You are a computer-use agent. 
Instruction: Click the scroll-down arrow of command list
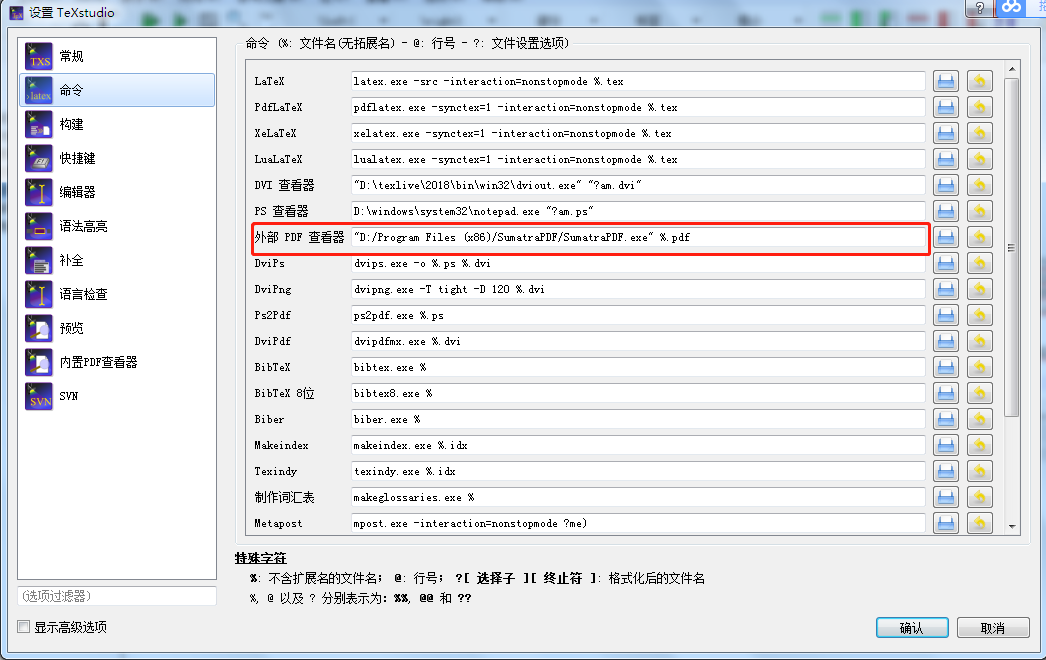coord(1012,527)
